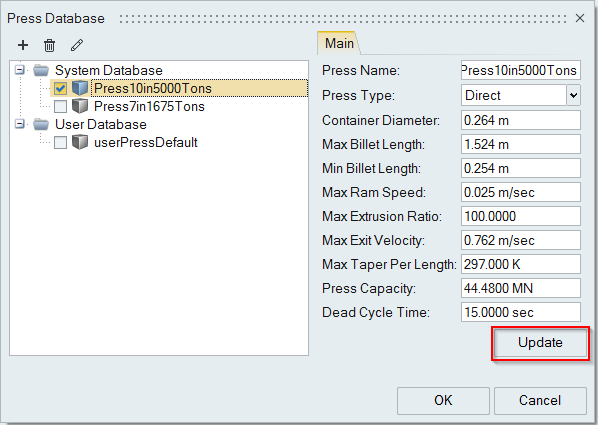Click the plus icon to add press

[23, 45]
